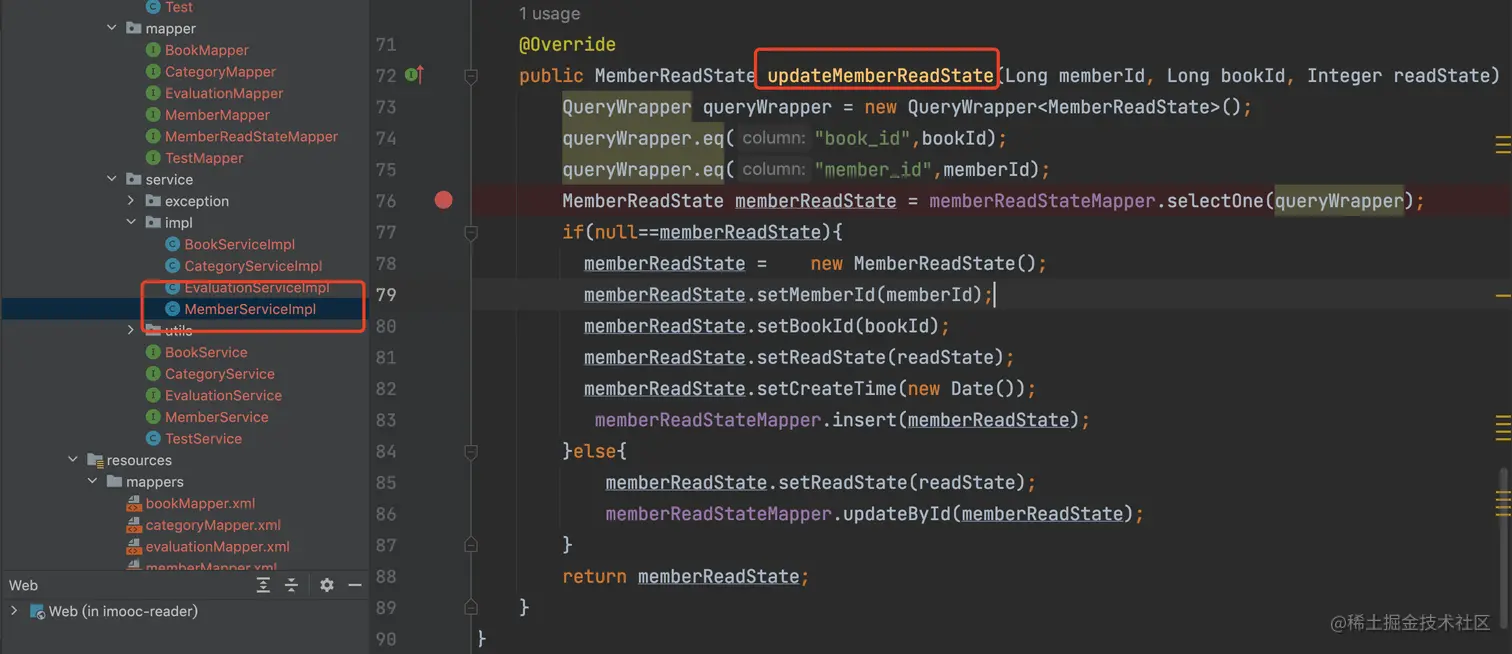
Task: Click the exception folder icon
Action: click(x=153, y=201)
